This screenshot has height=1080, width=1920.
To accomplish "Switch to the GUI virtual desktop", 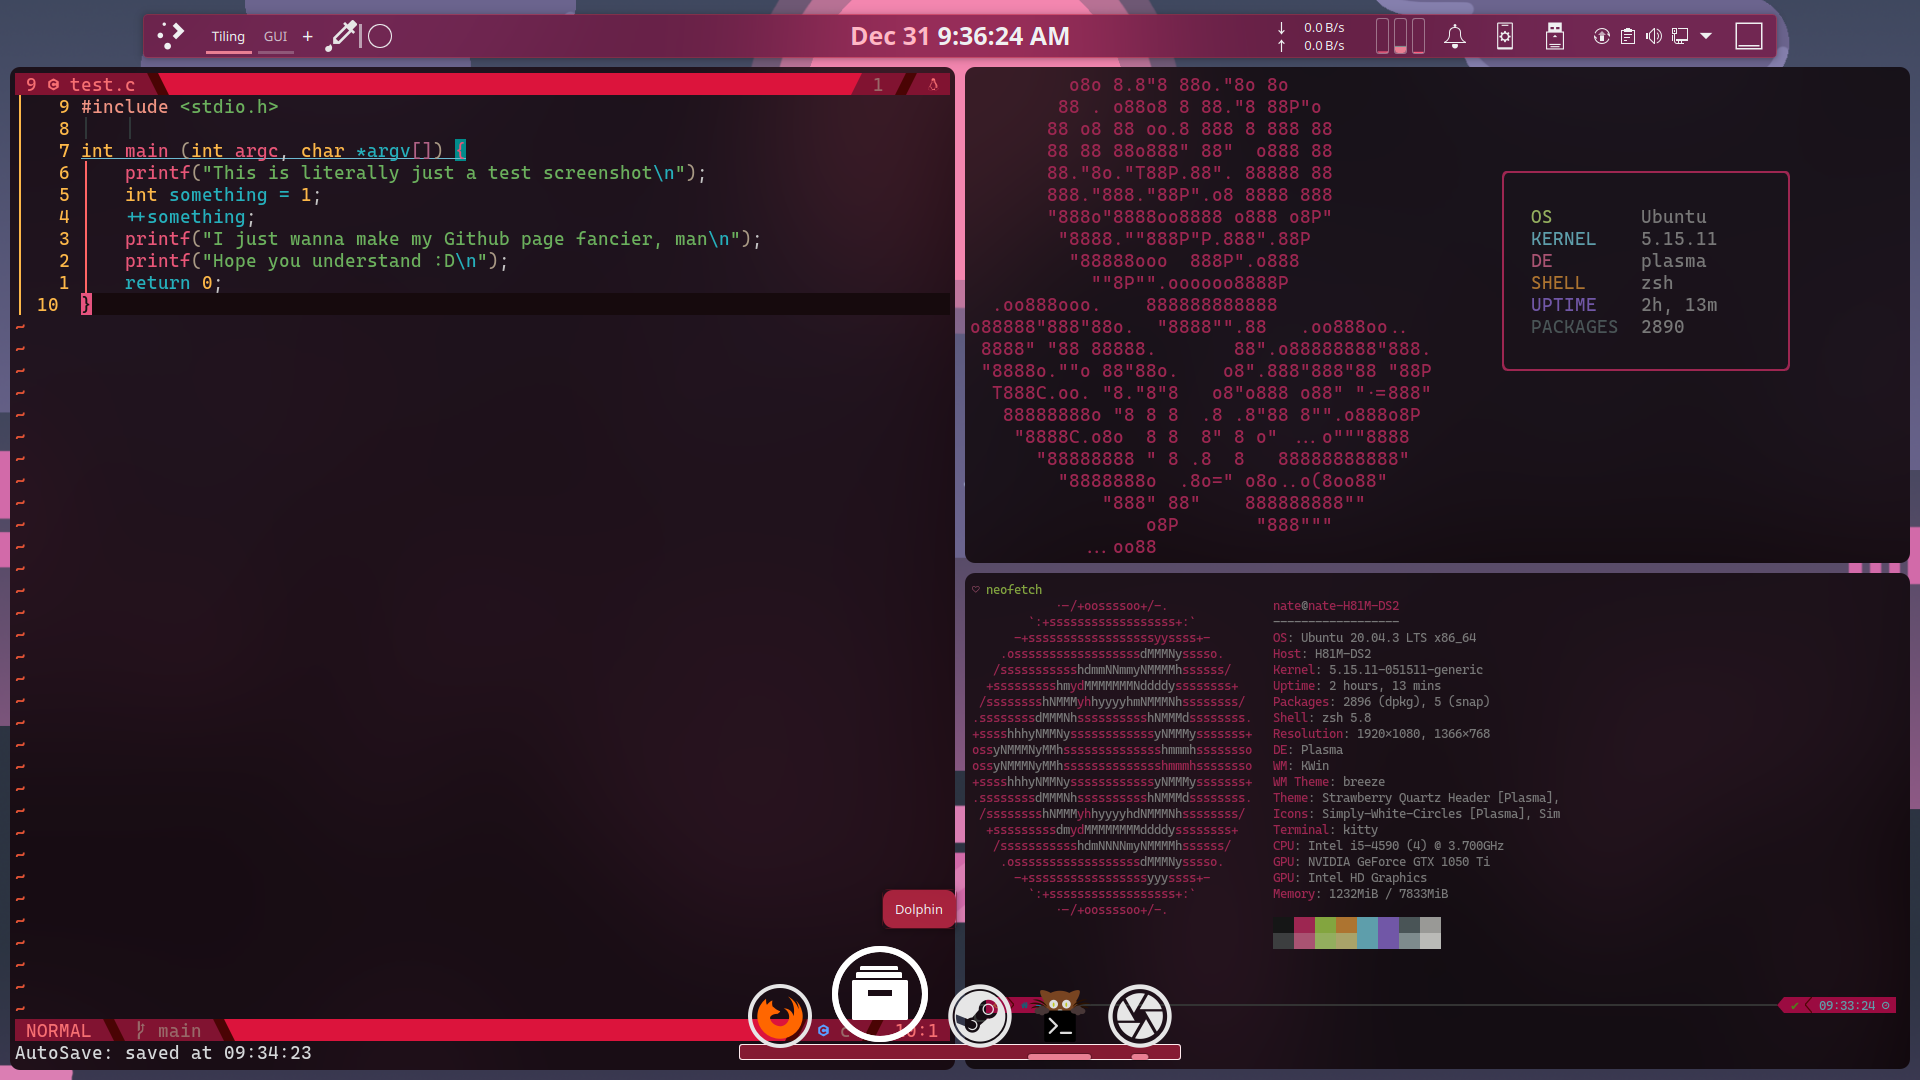I will tap(275, 37).
